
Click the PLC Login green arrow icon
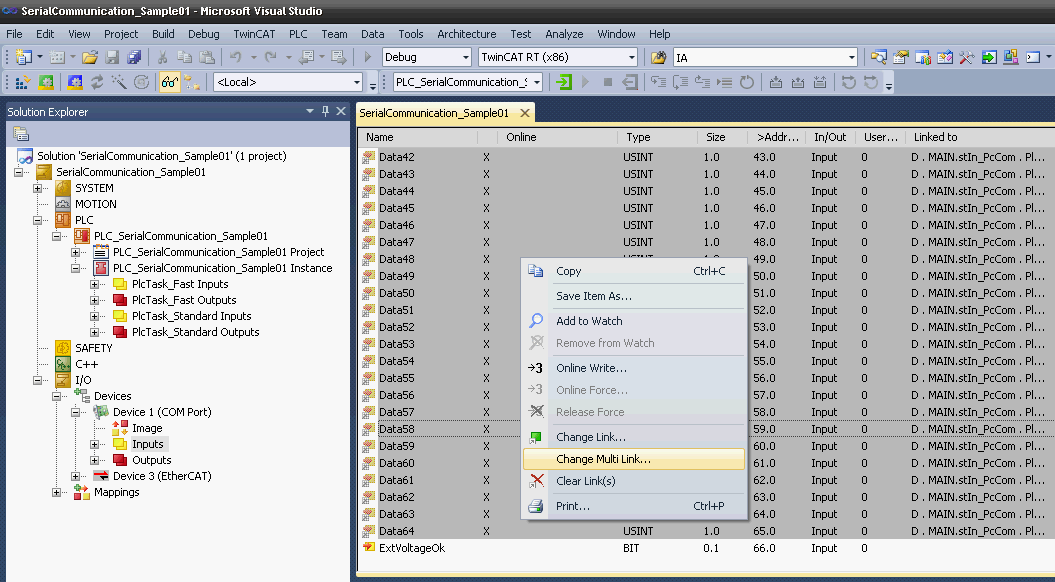pyautogui.click(x=564, y=82)
